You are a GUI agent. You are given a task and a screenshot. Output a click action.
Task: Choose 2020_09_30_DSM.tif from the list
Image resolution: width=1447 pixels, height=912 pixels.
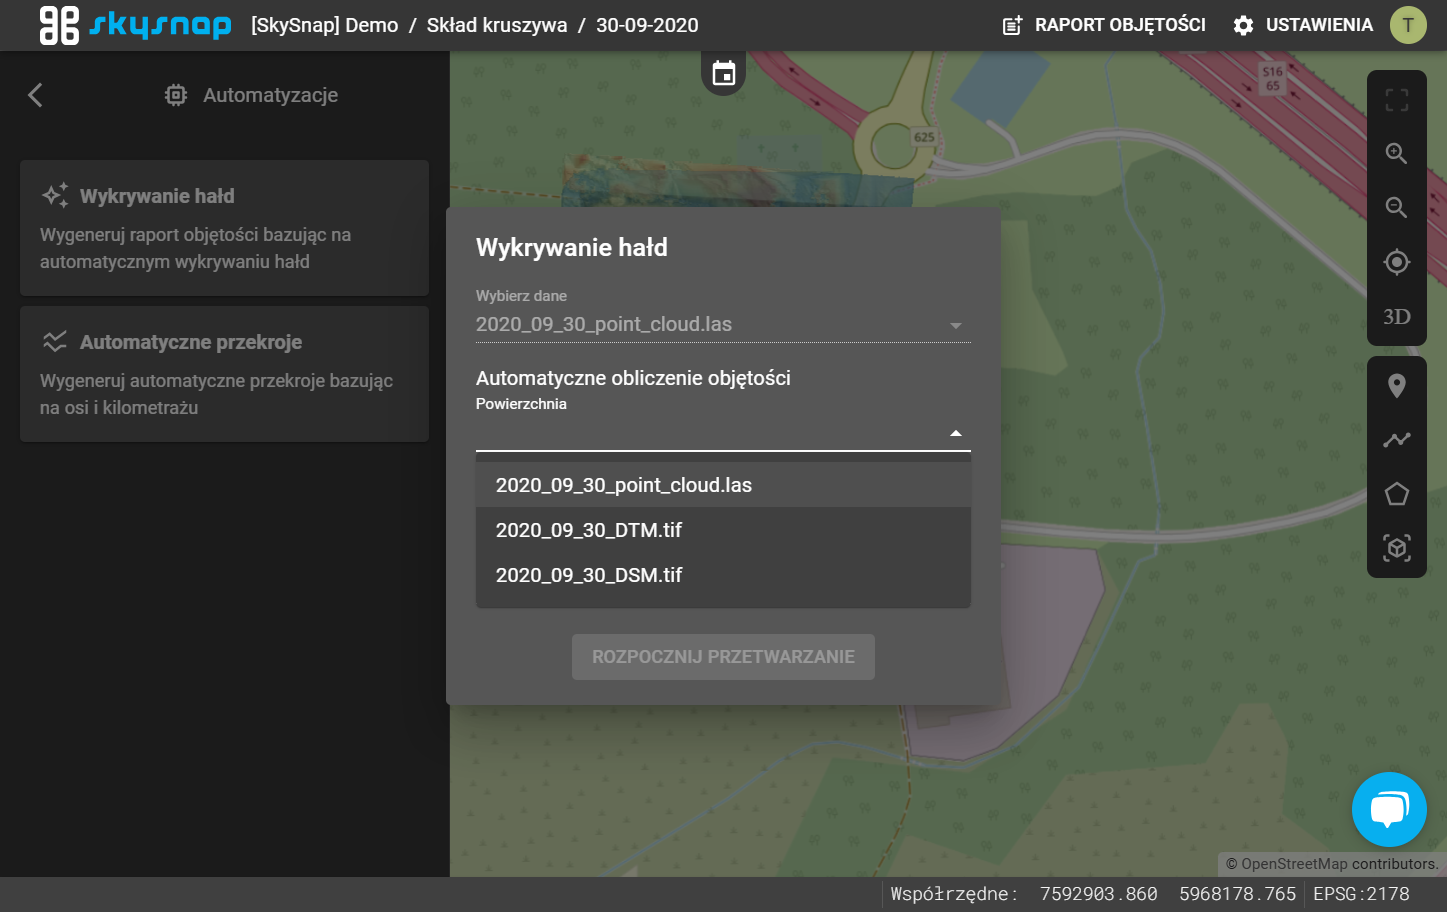[x=723, y=575]
